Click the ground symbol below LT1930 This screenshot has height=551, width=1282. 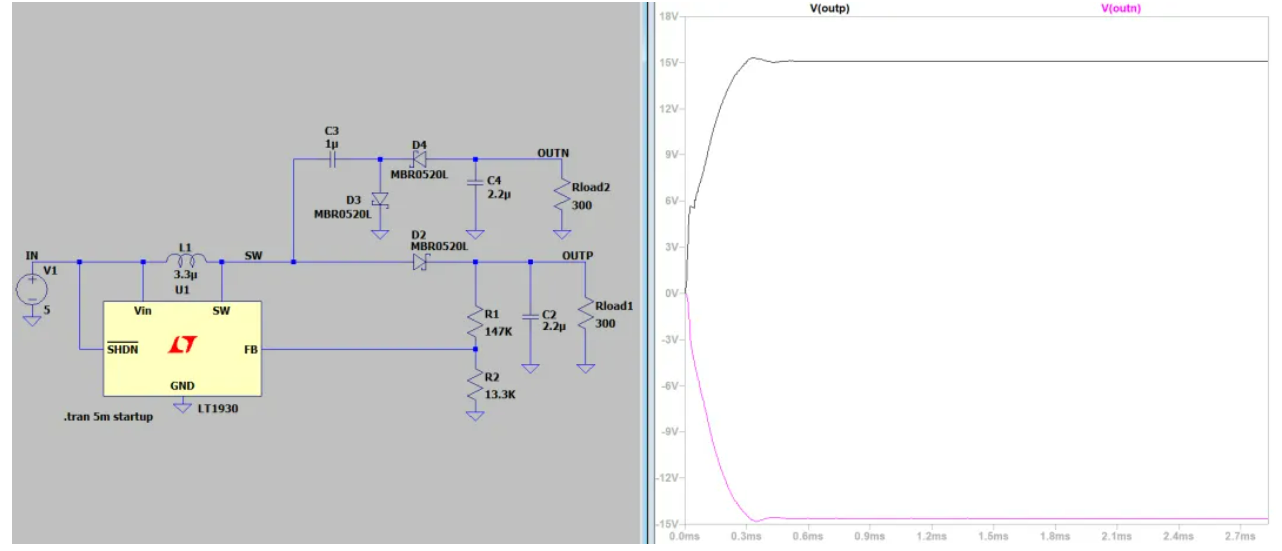[x=182, y=405]
